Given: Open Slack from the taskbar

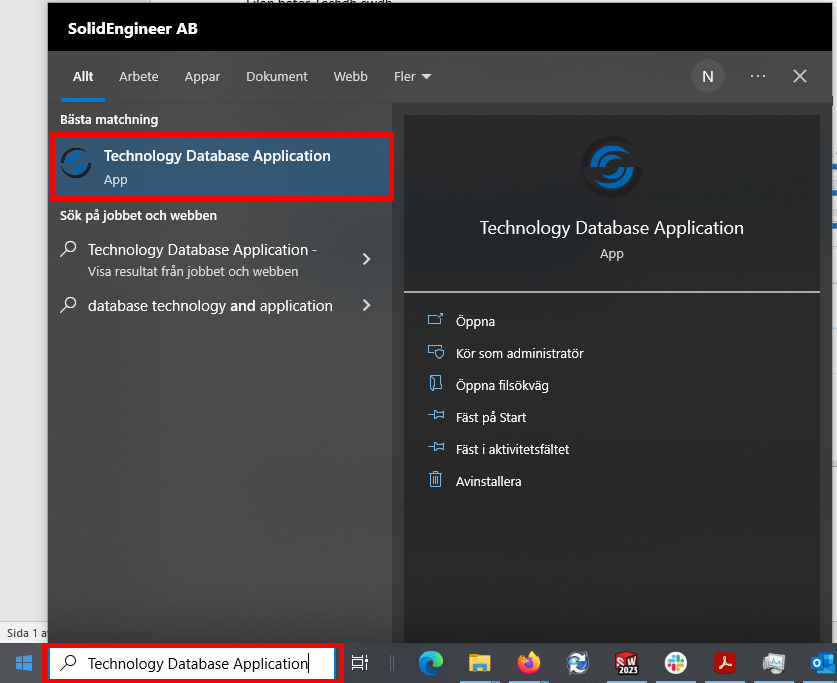Looking at the screenshot, I should [x=676, y=663].
